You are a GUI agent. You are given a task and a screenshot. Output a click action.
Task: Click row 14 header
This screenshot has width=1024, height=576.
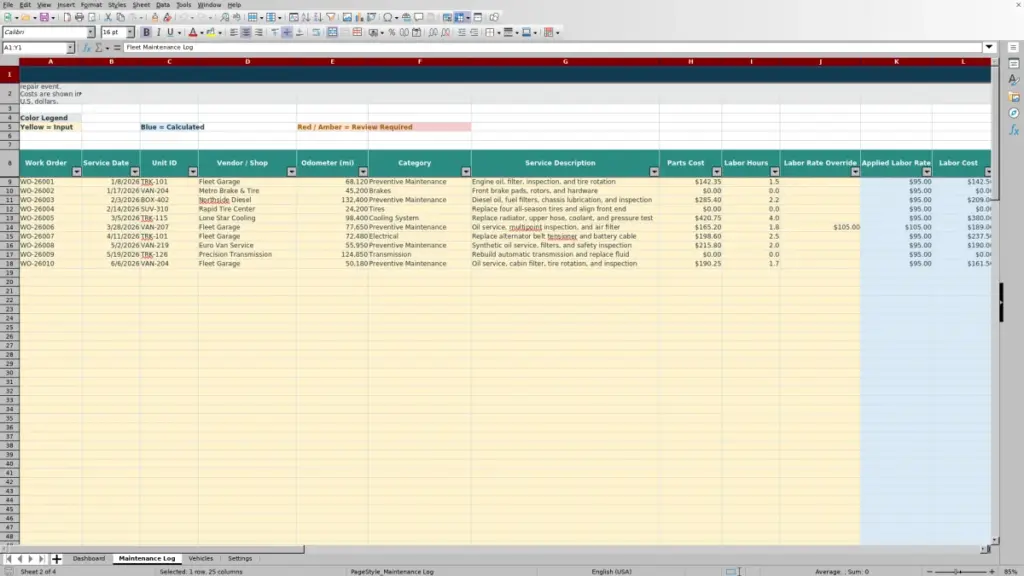(x=9, y=227)
